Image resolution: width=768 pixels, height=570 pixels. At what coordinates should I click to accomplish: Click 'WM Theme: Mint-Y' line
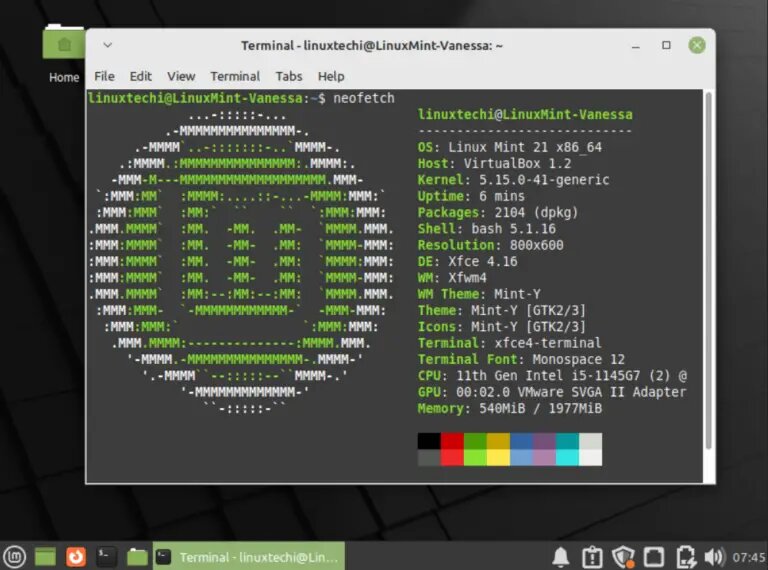479,294
